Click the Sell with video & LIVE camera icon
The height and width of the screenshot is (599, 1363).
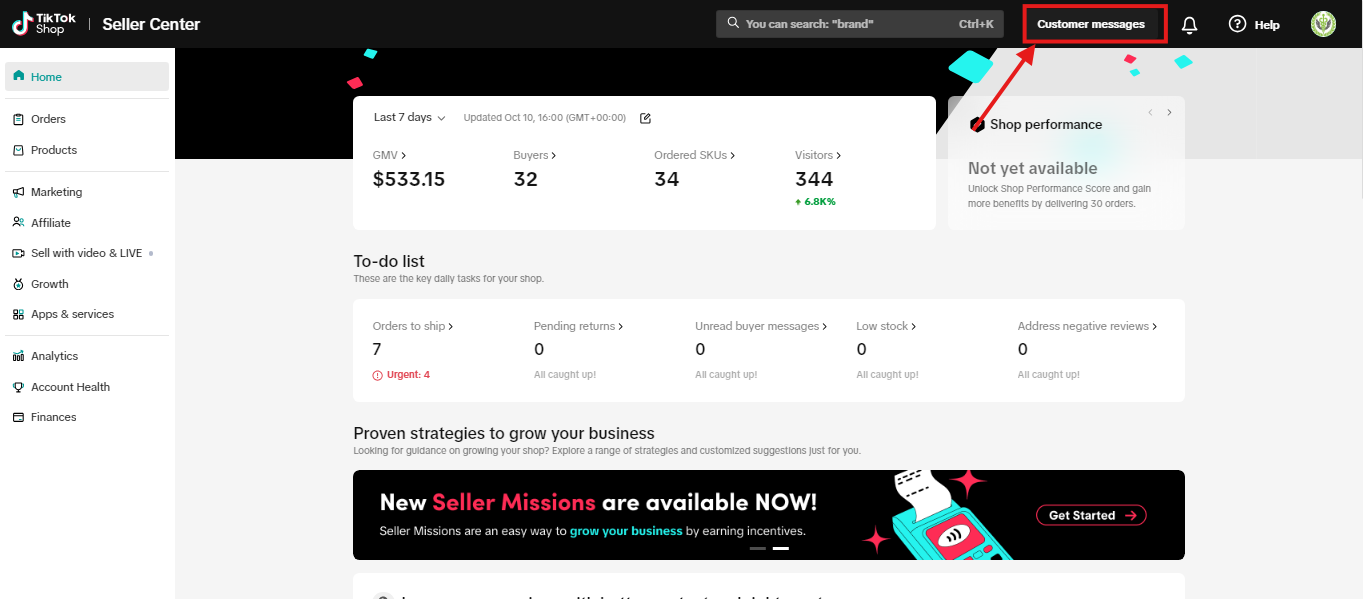18,253
